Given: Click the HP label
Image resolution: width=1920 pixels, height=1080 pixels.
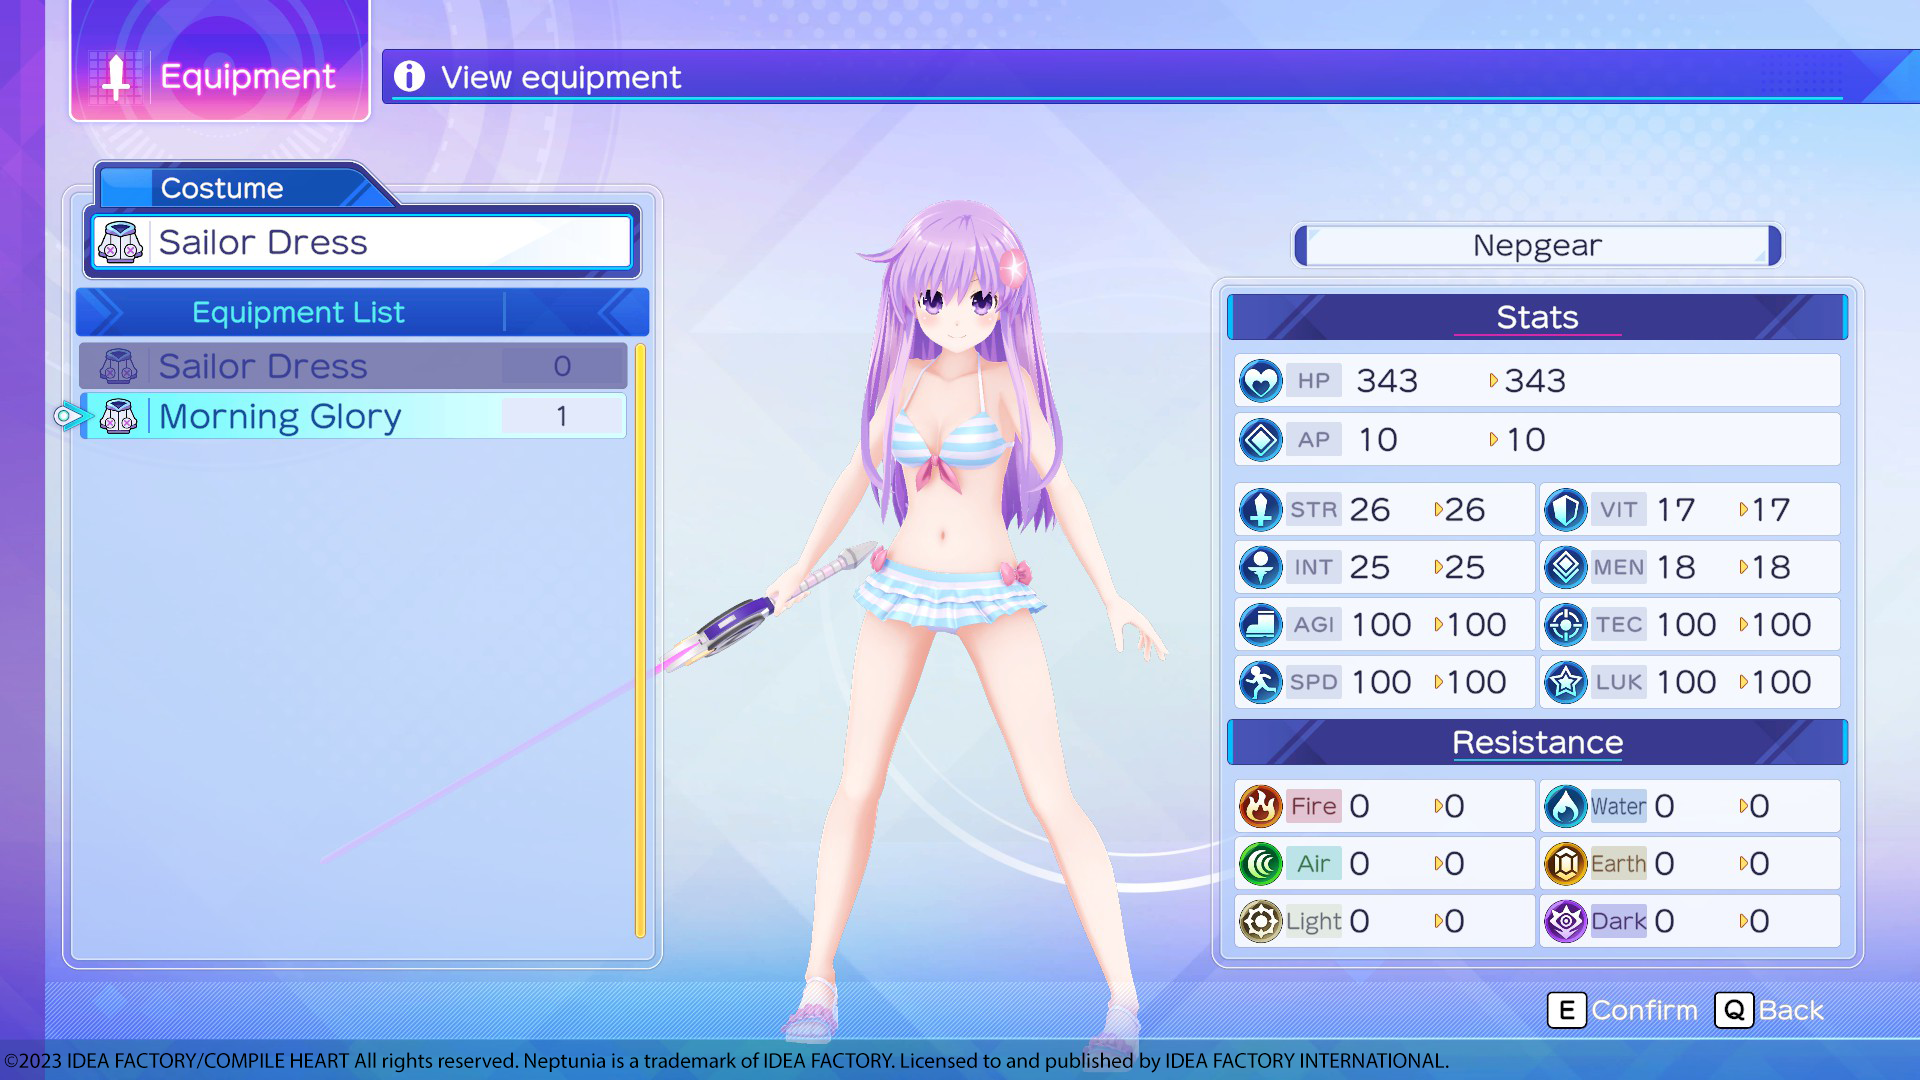Looking at the screenshot, I should (1313, 381).
